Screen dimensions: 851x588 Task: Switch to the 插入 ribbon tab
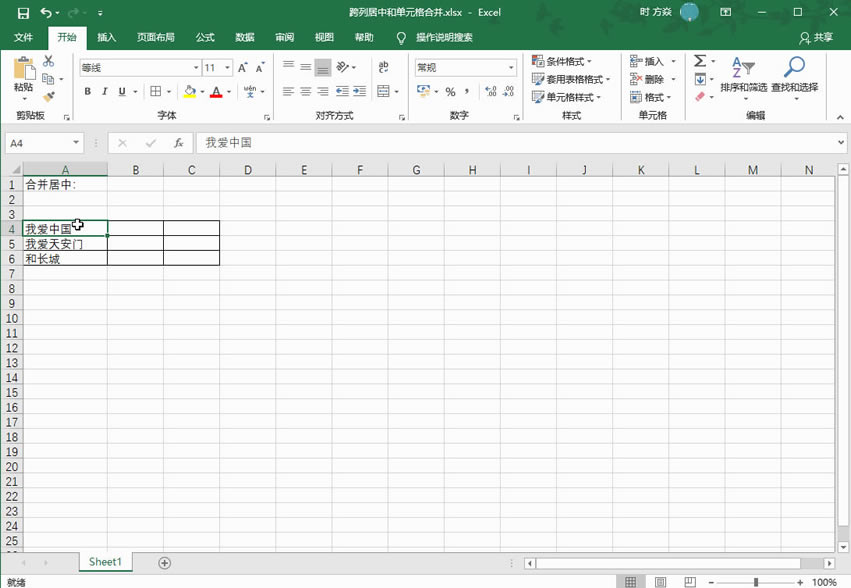click(105, 37)
